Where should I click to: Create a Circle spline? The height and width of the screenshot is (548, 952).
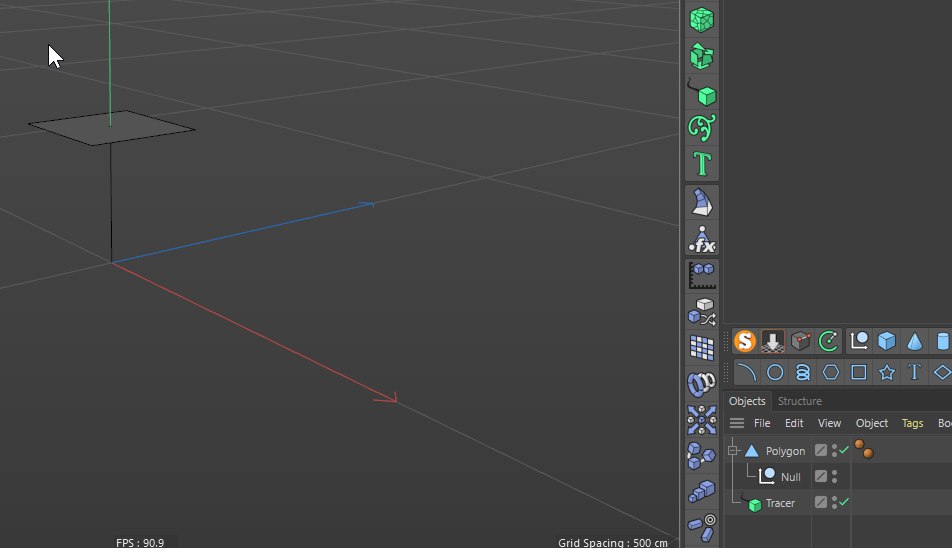[775, 372]
